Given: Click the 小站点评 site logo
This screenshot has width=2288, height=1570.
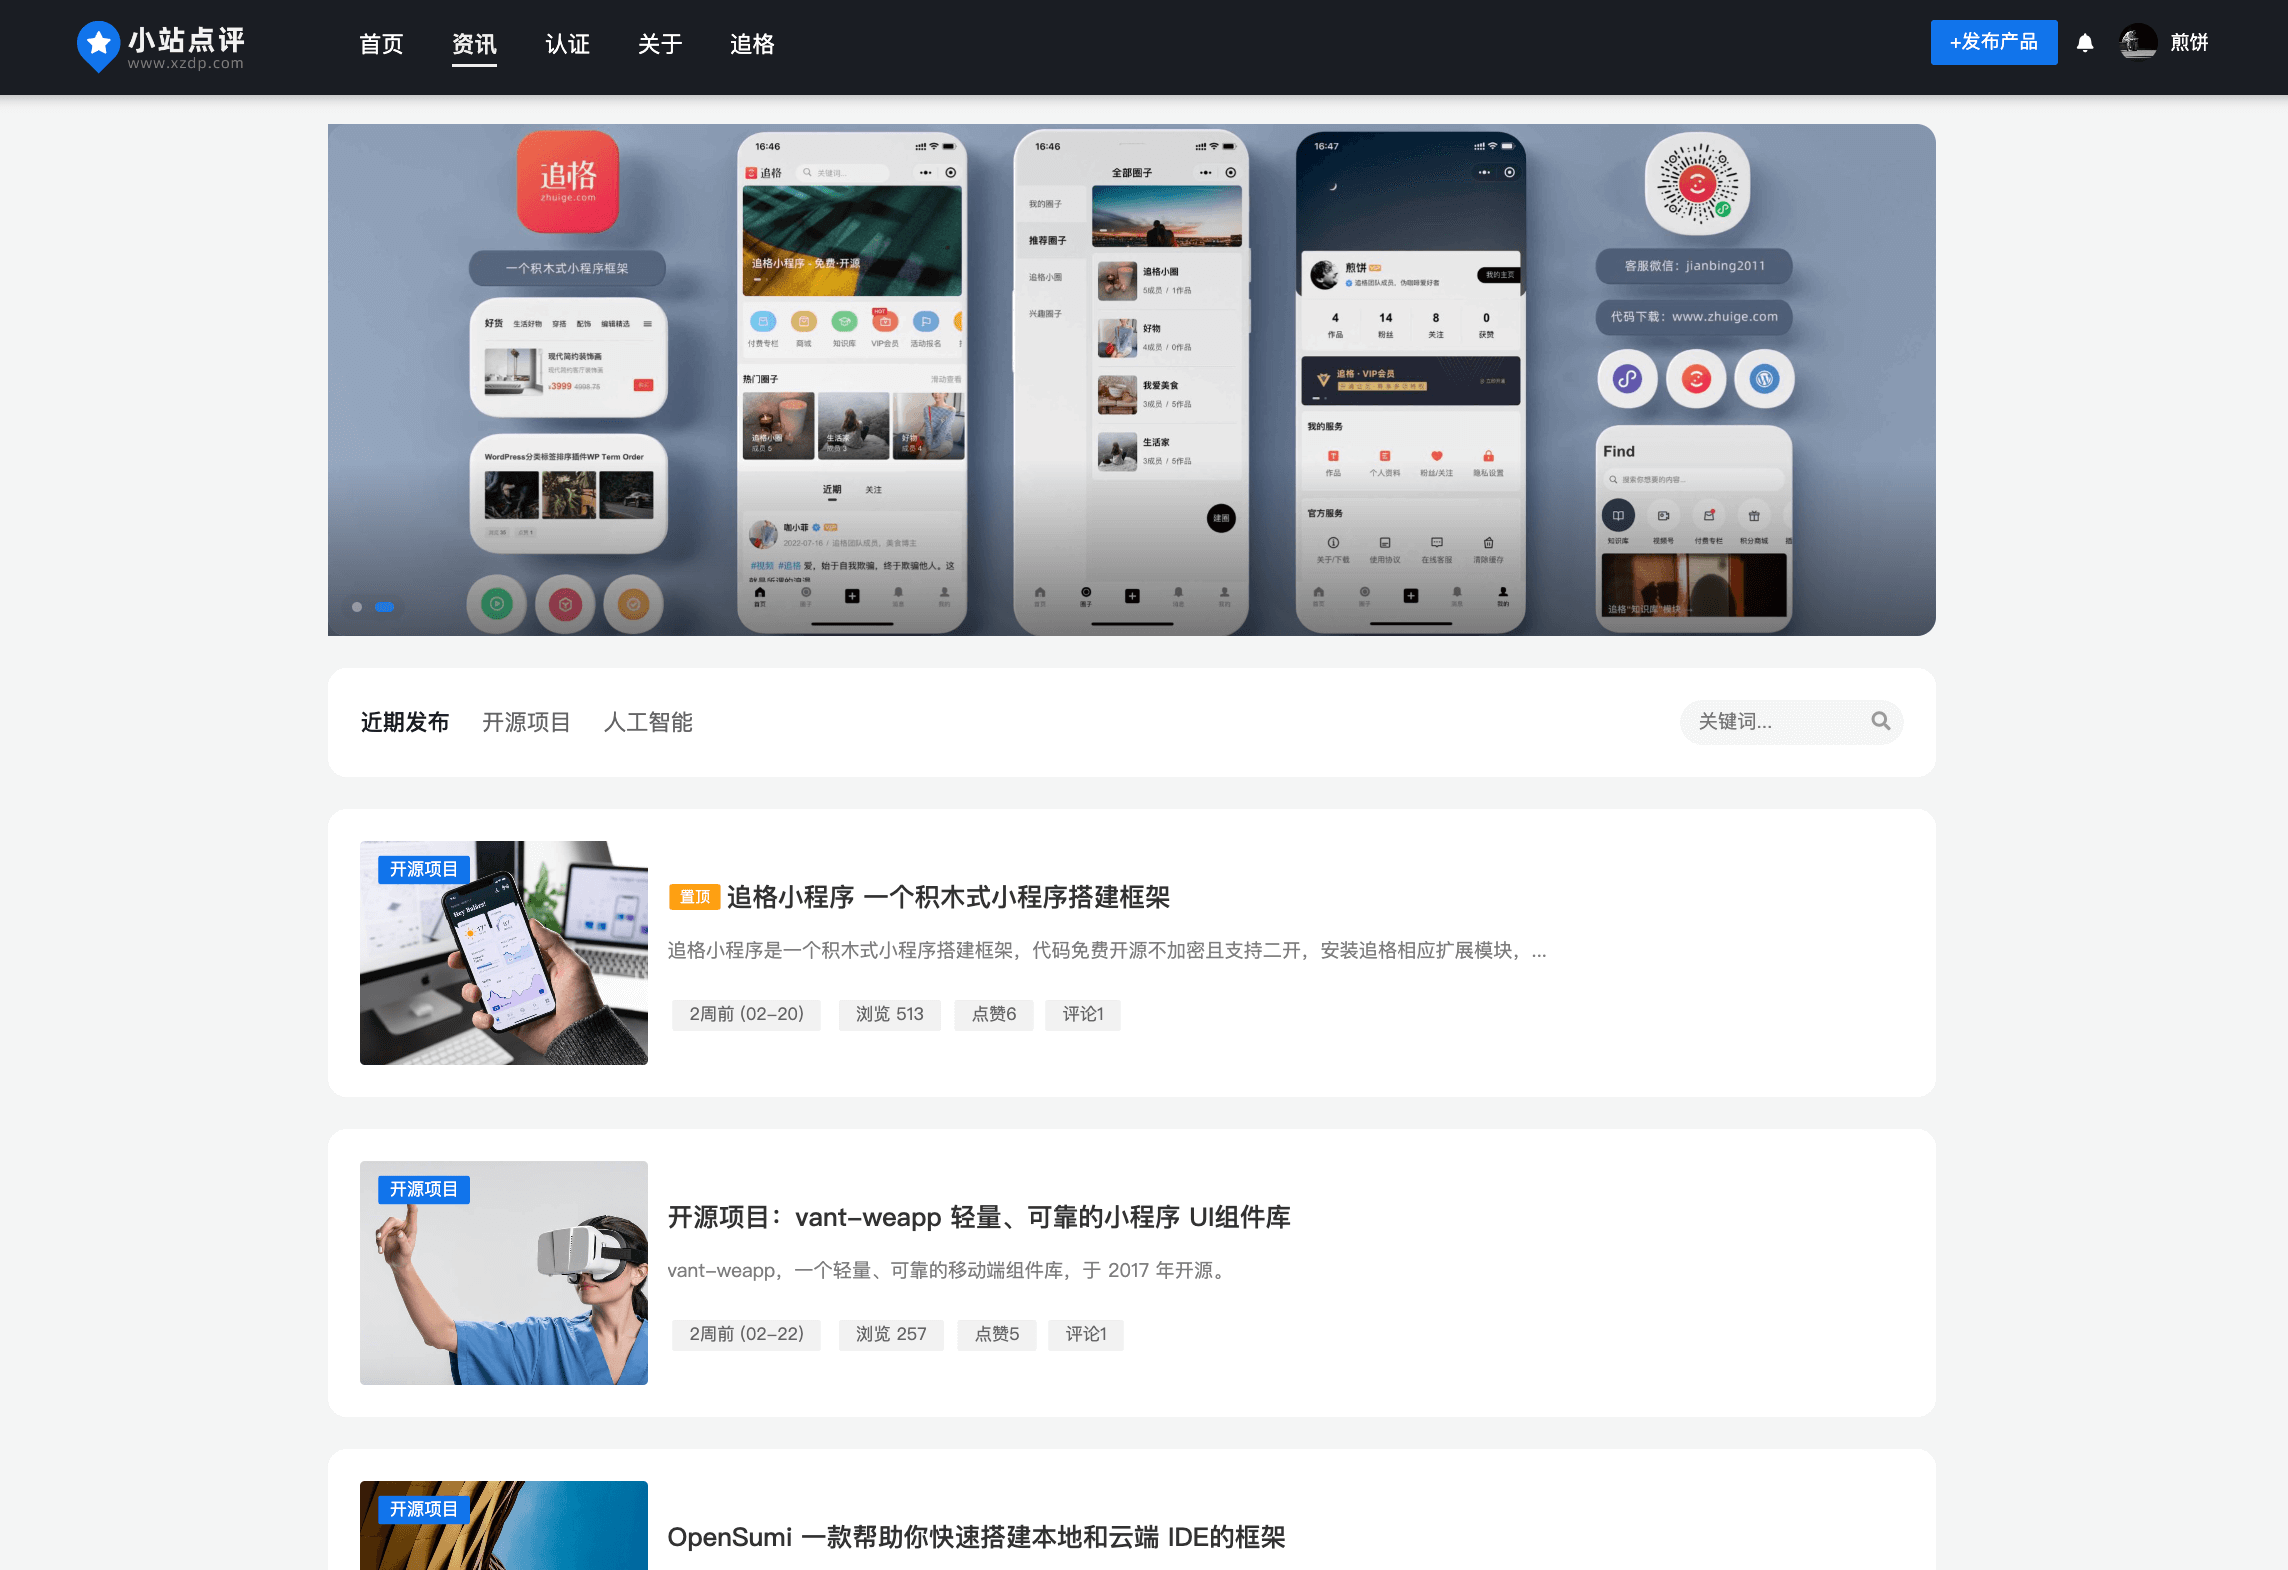Looking at the screenshot, I should 161,46.
